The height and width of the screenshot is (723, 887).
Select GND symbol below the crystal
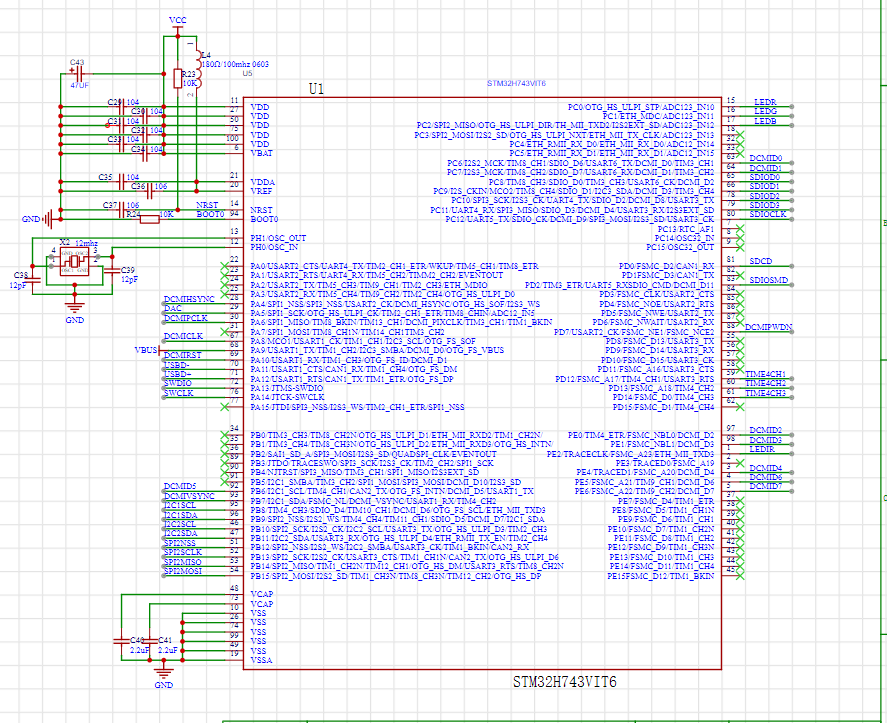(74, 309)
